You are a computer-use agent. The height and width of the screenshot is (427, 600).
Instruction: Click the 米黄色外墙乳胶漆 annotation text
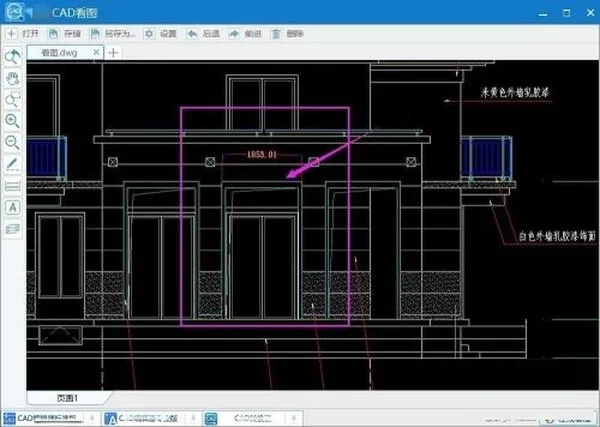click(x=515, y=92)
